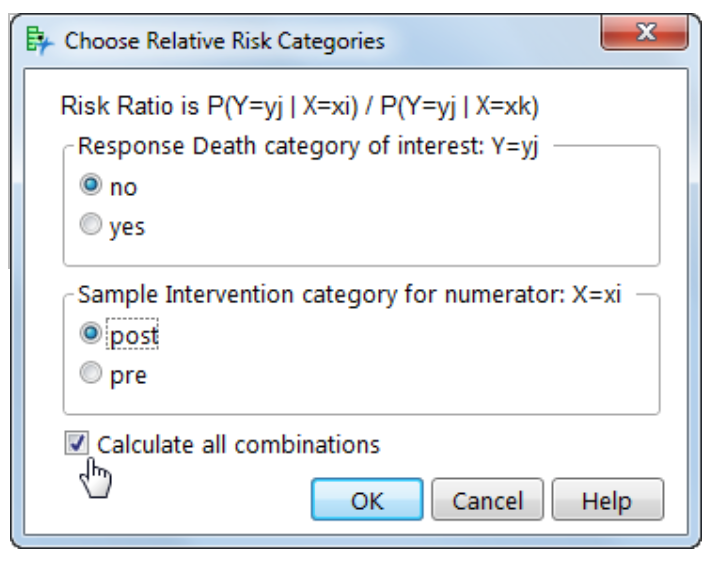Viewport: 722px width, 562px height.
Task: Click the "Sample Intervention category for numerator" heading
Action: coord(349,295)
